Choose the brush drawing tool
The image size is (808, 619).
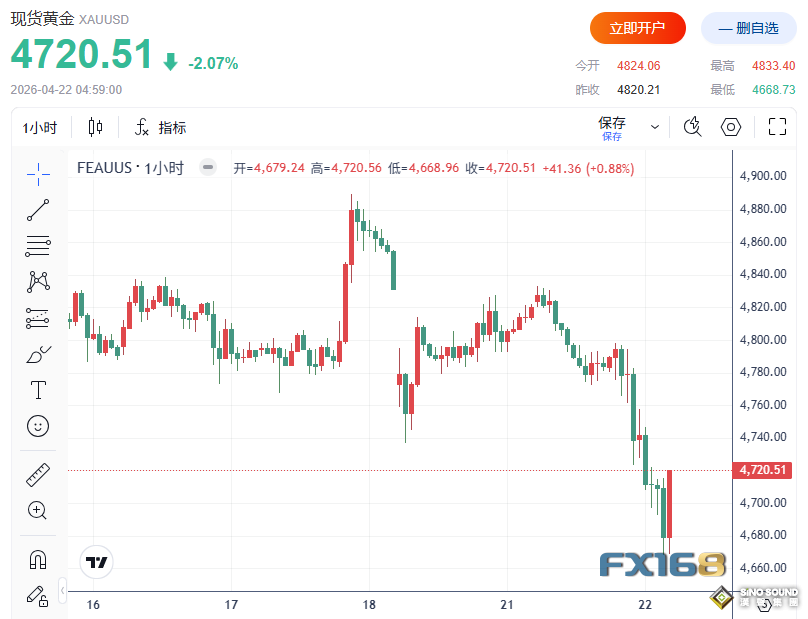point(38,354)
